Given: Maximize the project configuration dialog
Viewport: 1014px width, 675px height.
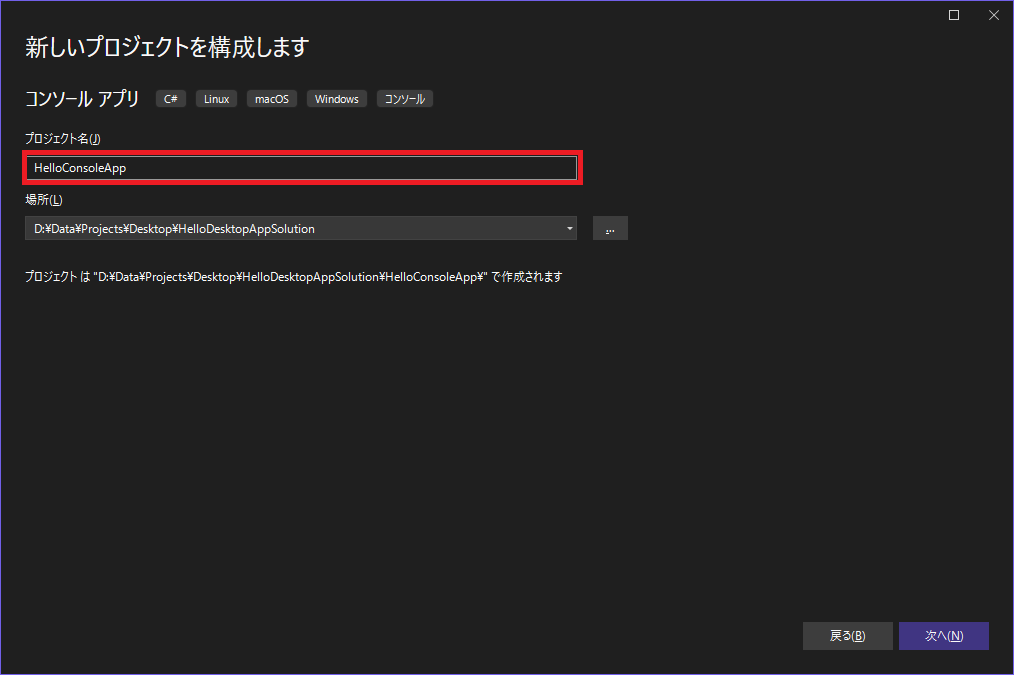Looking at the screenshot, I should coord(954,15).
